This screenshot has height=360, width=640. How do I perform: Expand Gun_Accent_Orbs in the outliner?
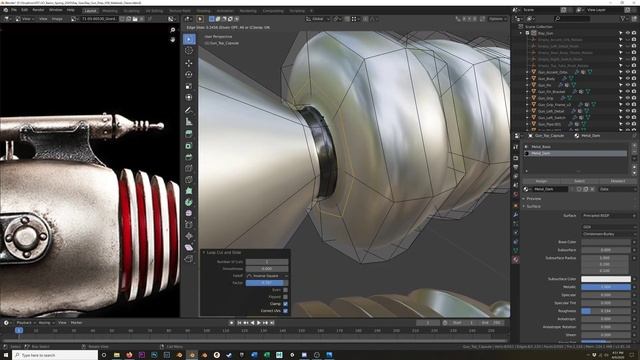527,72
